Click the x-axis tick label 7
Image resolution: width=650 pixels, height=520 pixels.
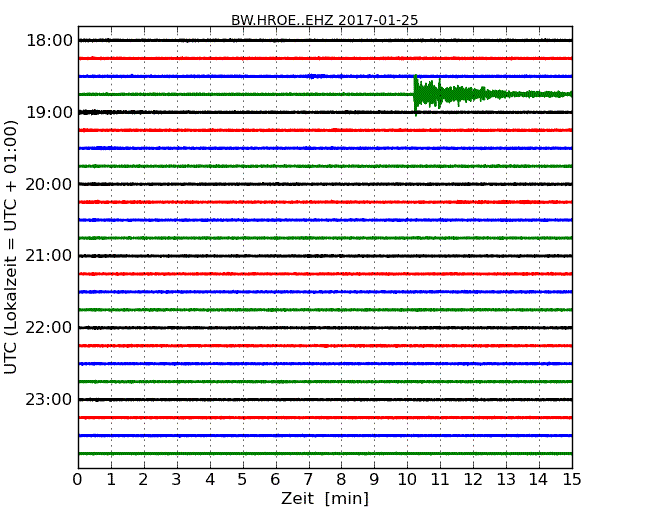click(x=308, y=479)
